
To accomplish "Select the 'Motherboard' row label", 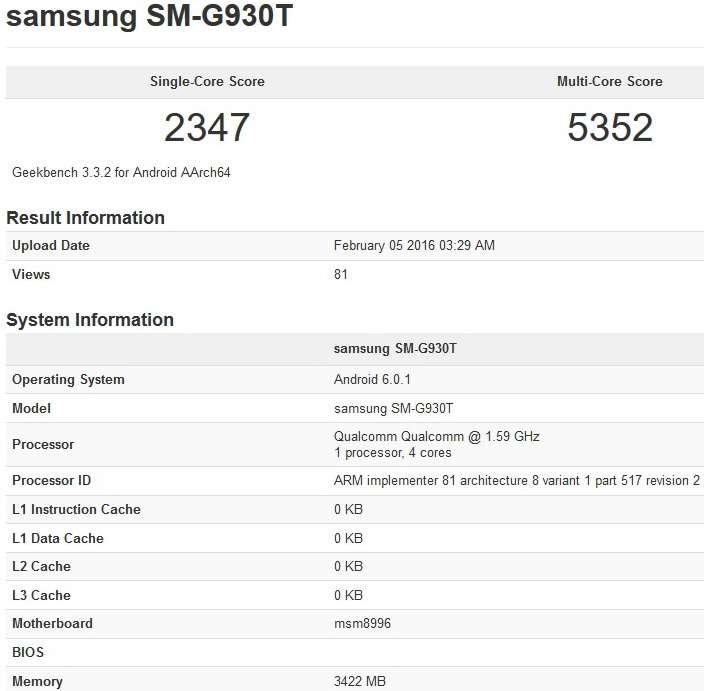I will click(x=53, y=624).
